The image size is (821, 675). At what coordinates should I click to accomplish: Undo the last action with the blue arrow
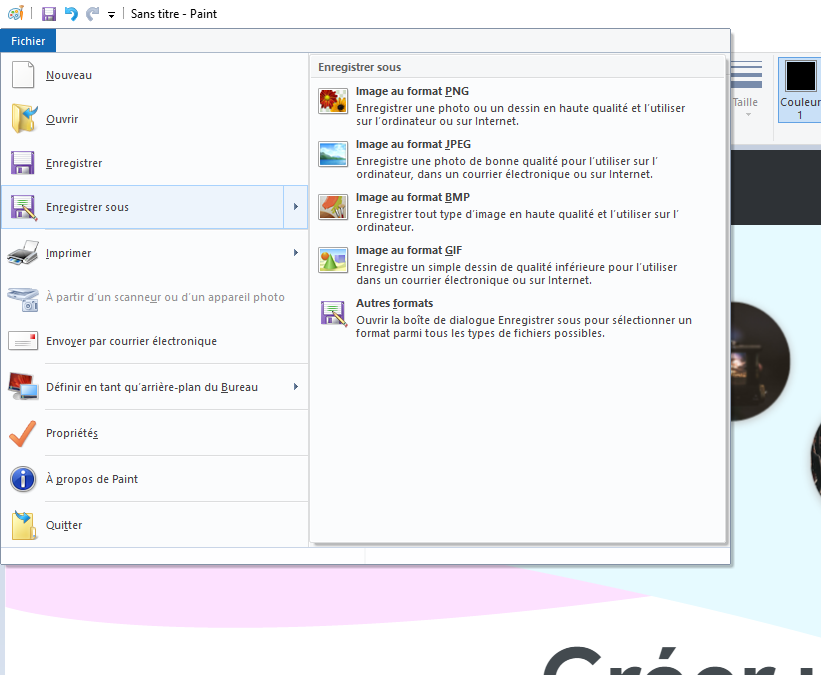(71, 14)
